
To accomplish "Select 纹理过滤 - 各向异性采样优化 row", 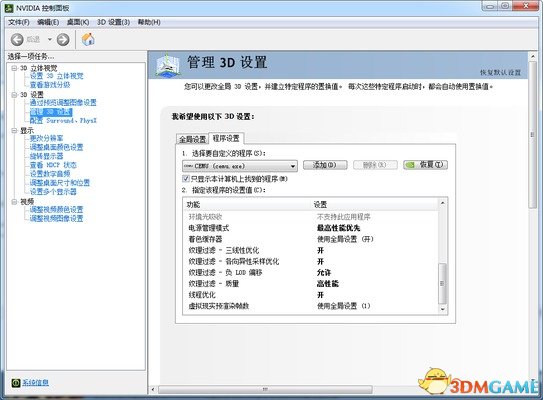I will point(311,261).
